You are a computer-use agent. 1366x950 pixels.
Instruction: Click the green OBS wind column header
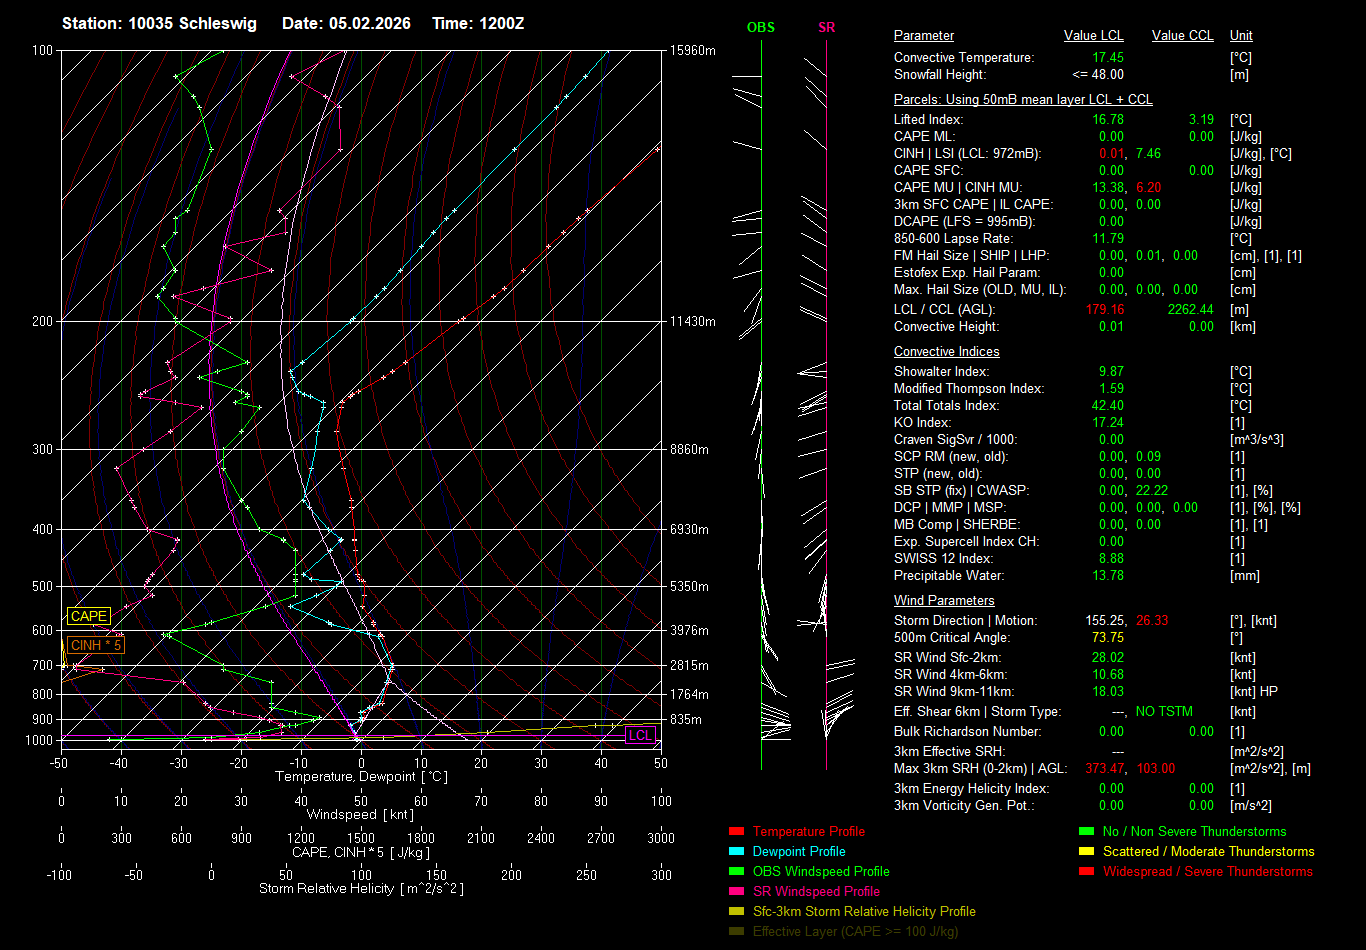[x=761, y=27]
